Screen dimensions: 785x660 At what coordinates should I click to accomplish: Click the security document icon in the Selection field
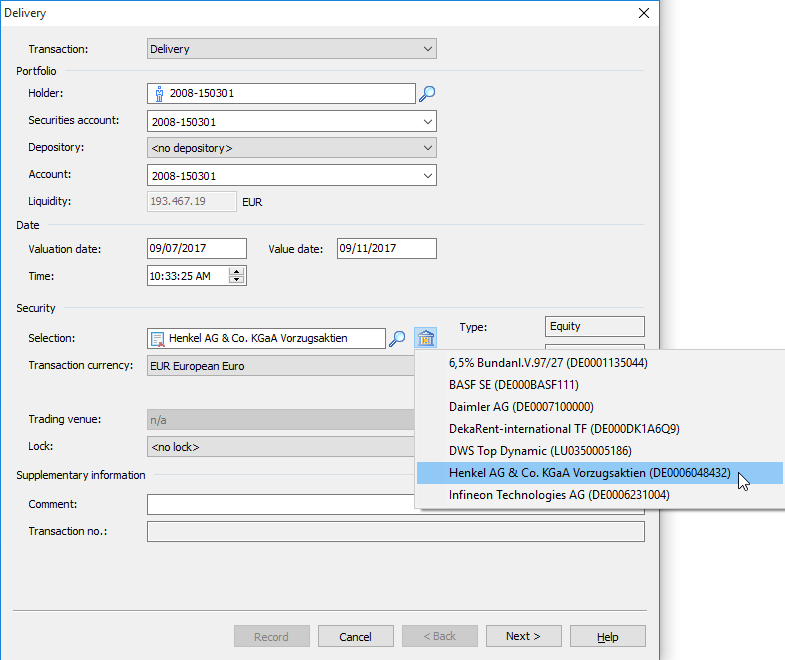158,338
